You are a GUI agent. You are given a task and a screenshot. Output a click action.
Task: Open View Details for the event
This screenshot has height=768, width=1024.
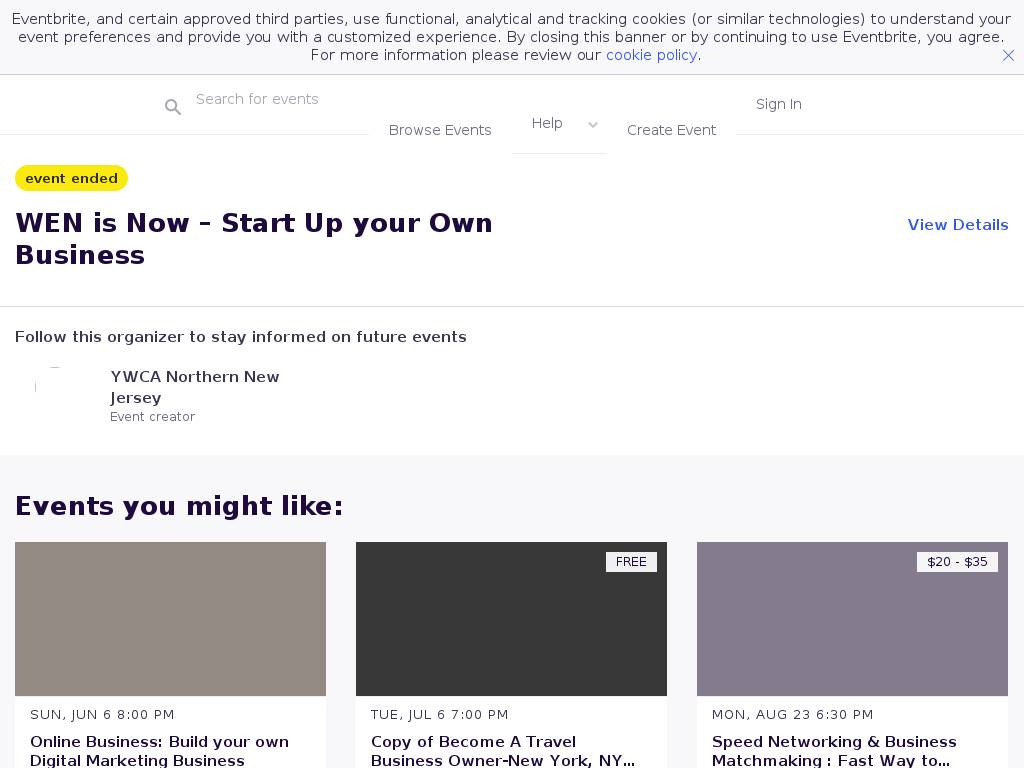[957, 225]
